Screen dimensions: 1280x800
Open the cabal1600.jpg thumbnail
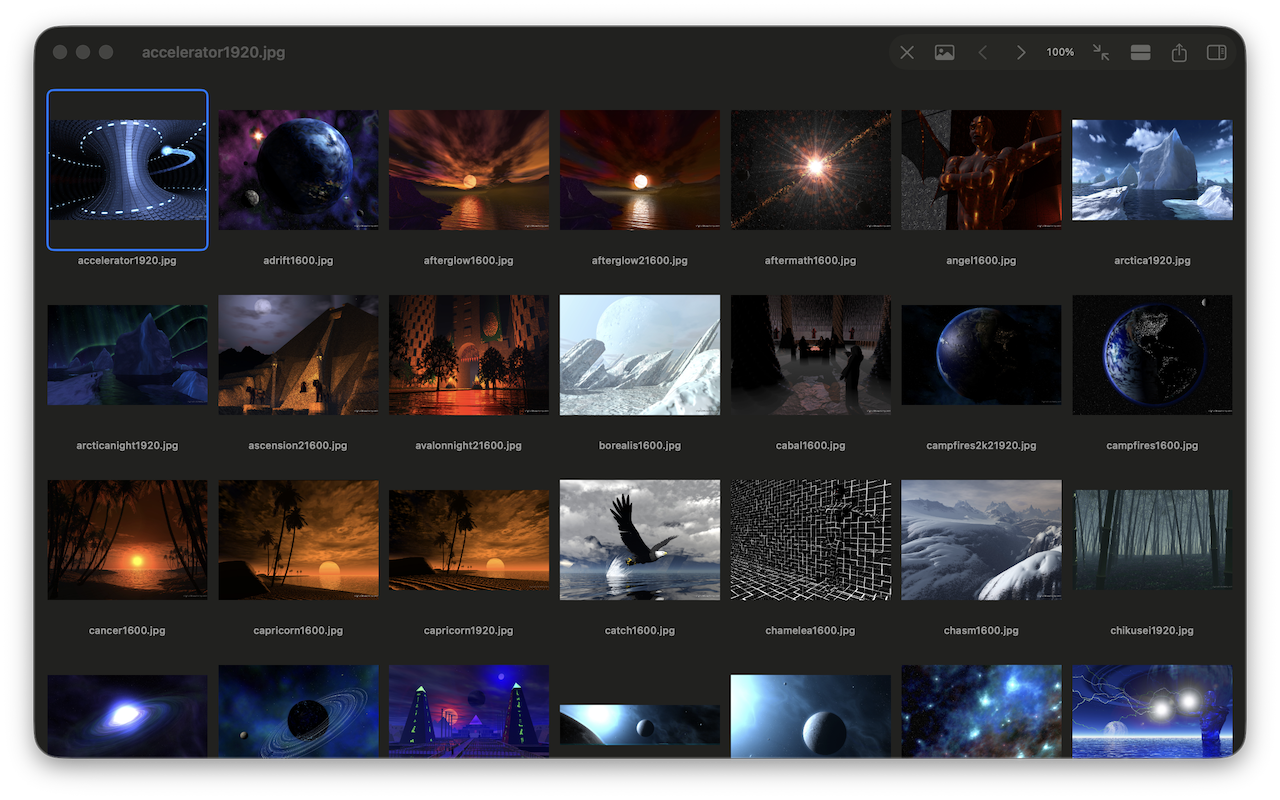[811, 355]
